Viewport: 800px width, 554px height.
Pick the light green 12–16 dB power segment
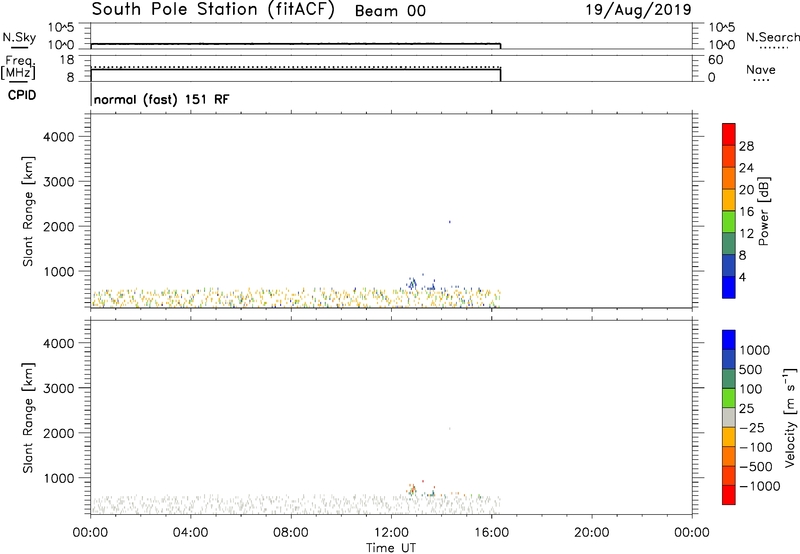click(x=729, y=221)
